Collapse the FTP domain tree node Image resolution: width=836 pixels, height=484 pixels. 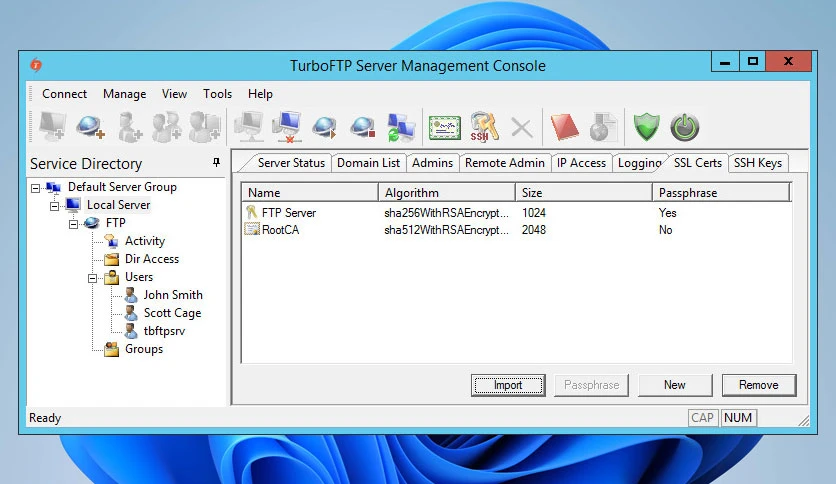pos(74,224)
